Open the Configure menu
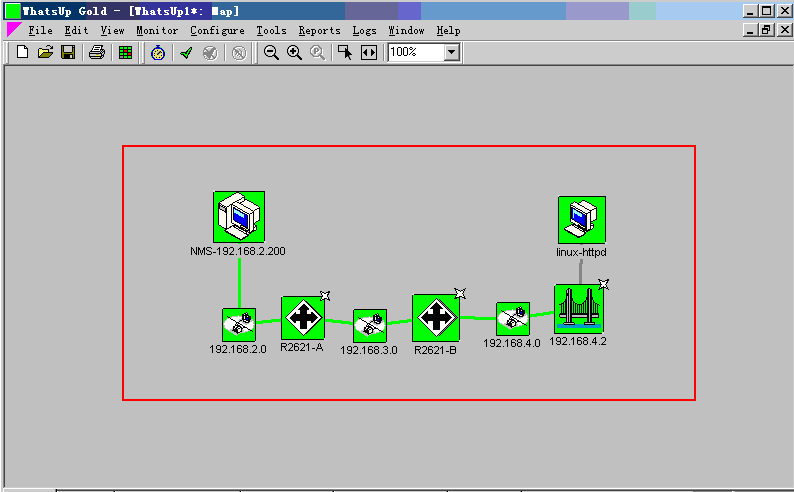The width and height of the screenshot is (794, 492). (x=217, y=30)
